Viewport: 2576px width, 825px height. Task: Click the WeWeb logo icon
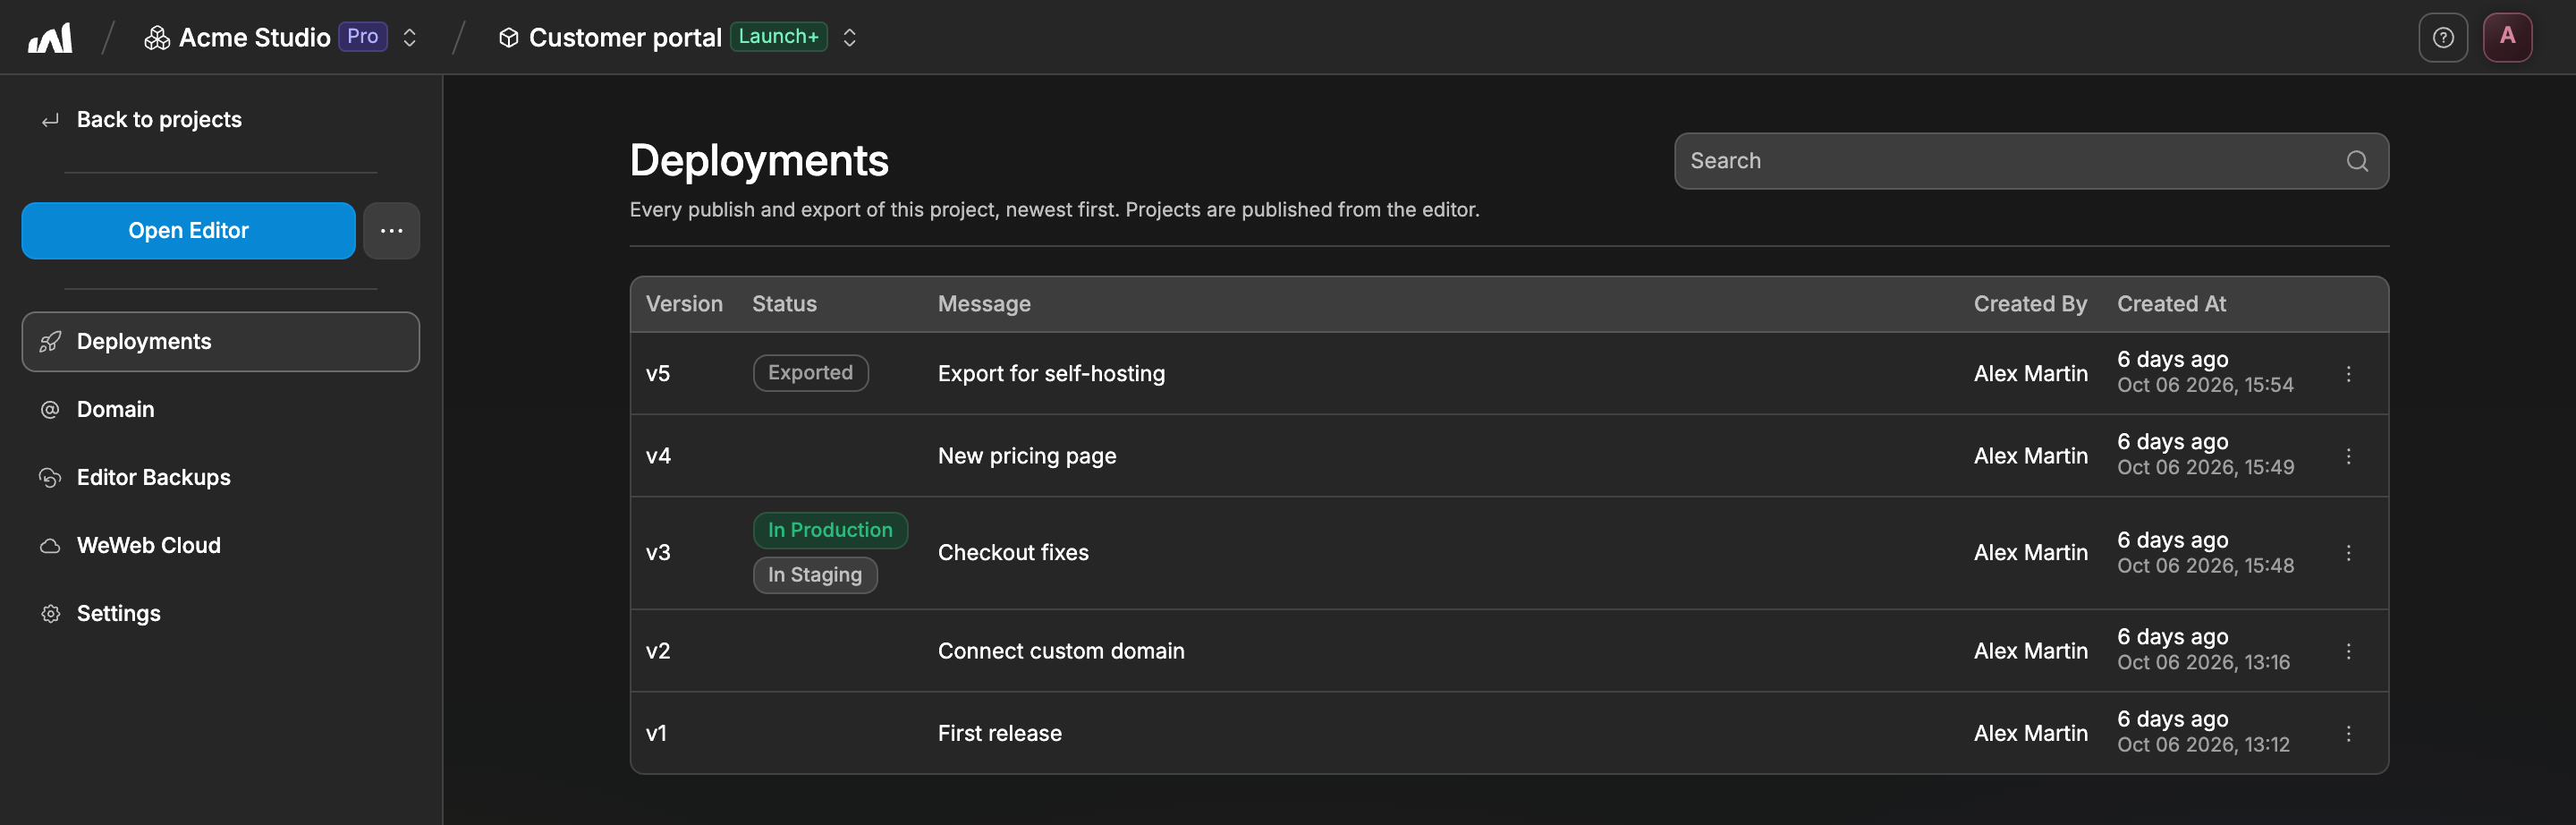tap(50, 38)
